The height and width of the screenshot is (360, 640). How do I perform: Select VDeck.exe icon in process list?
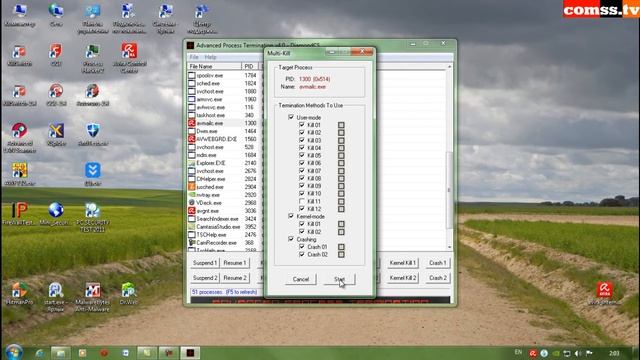(x=191, y=202)
